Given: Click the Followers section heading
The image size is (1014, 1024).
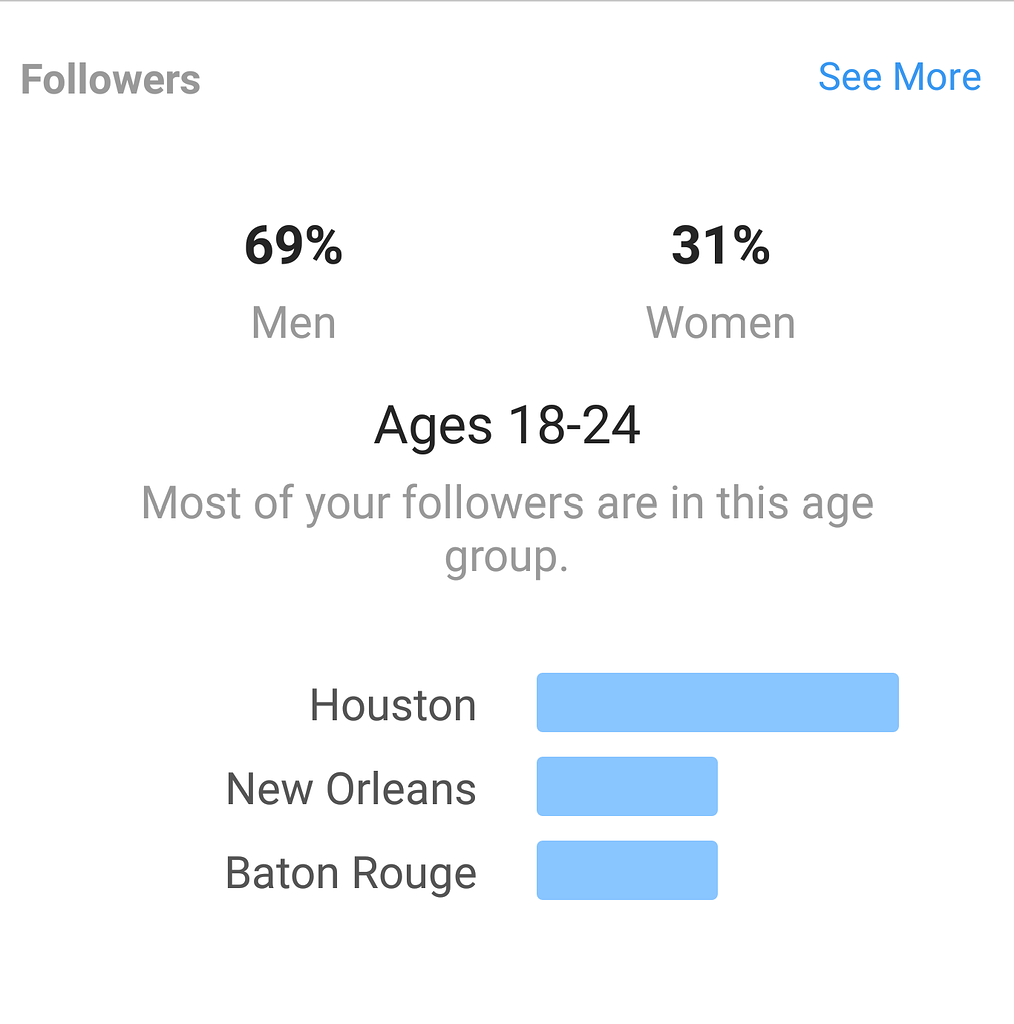Looking at the screenshot, I should pyautogui.click(x=110, y=80).
